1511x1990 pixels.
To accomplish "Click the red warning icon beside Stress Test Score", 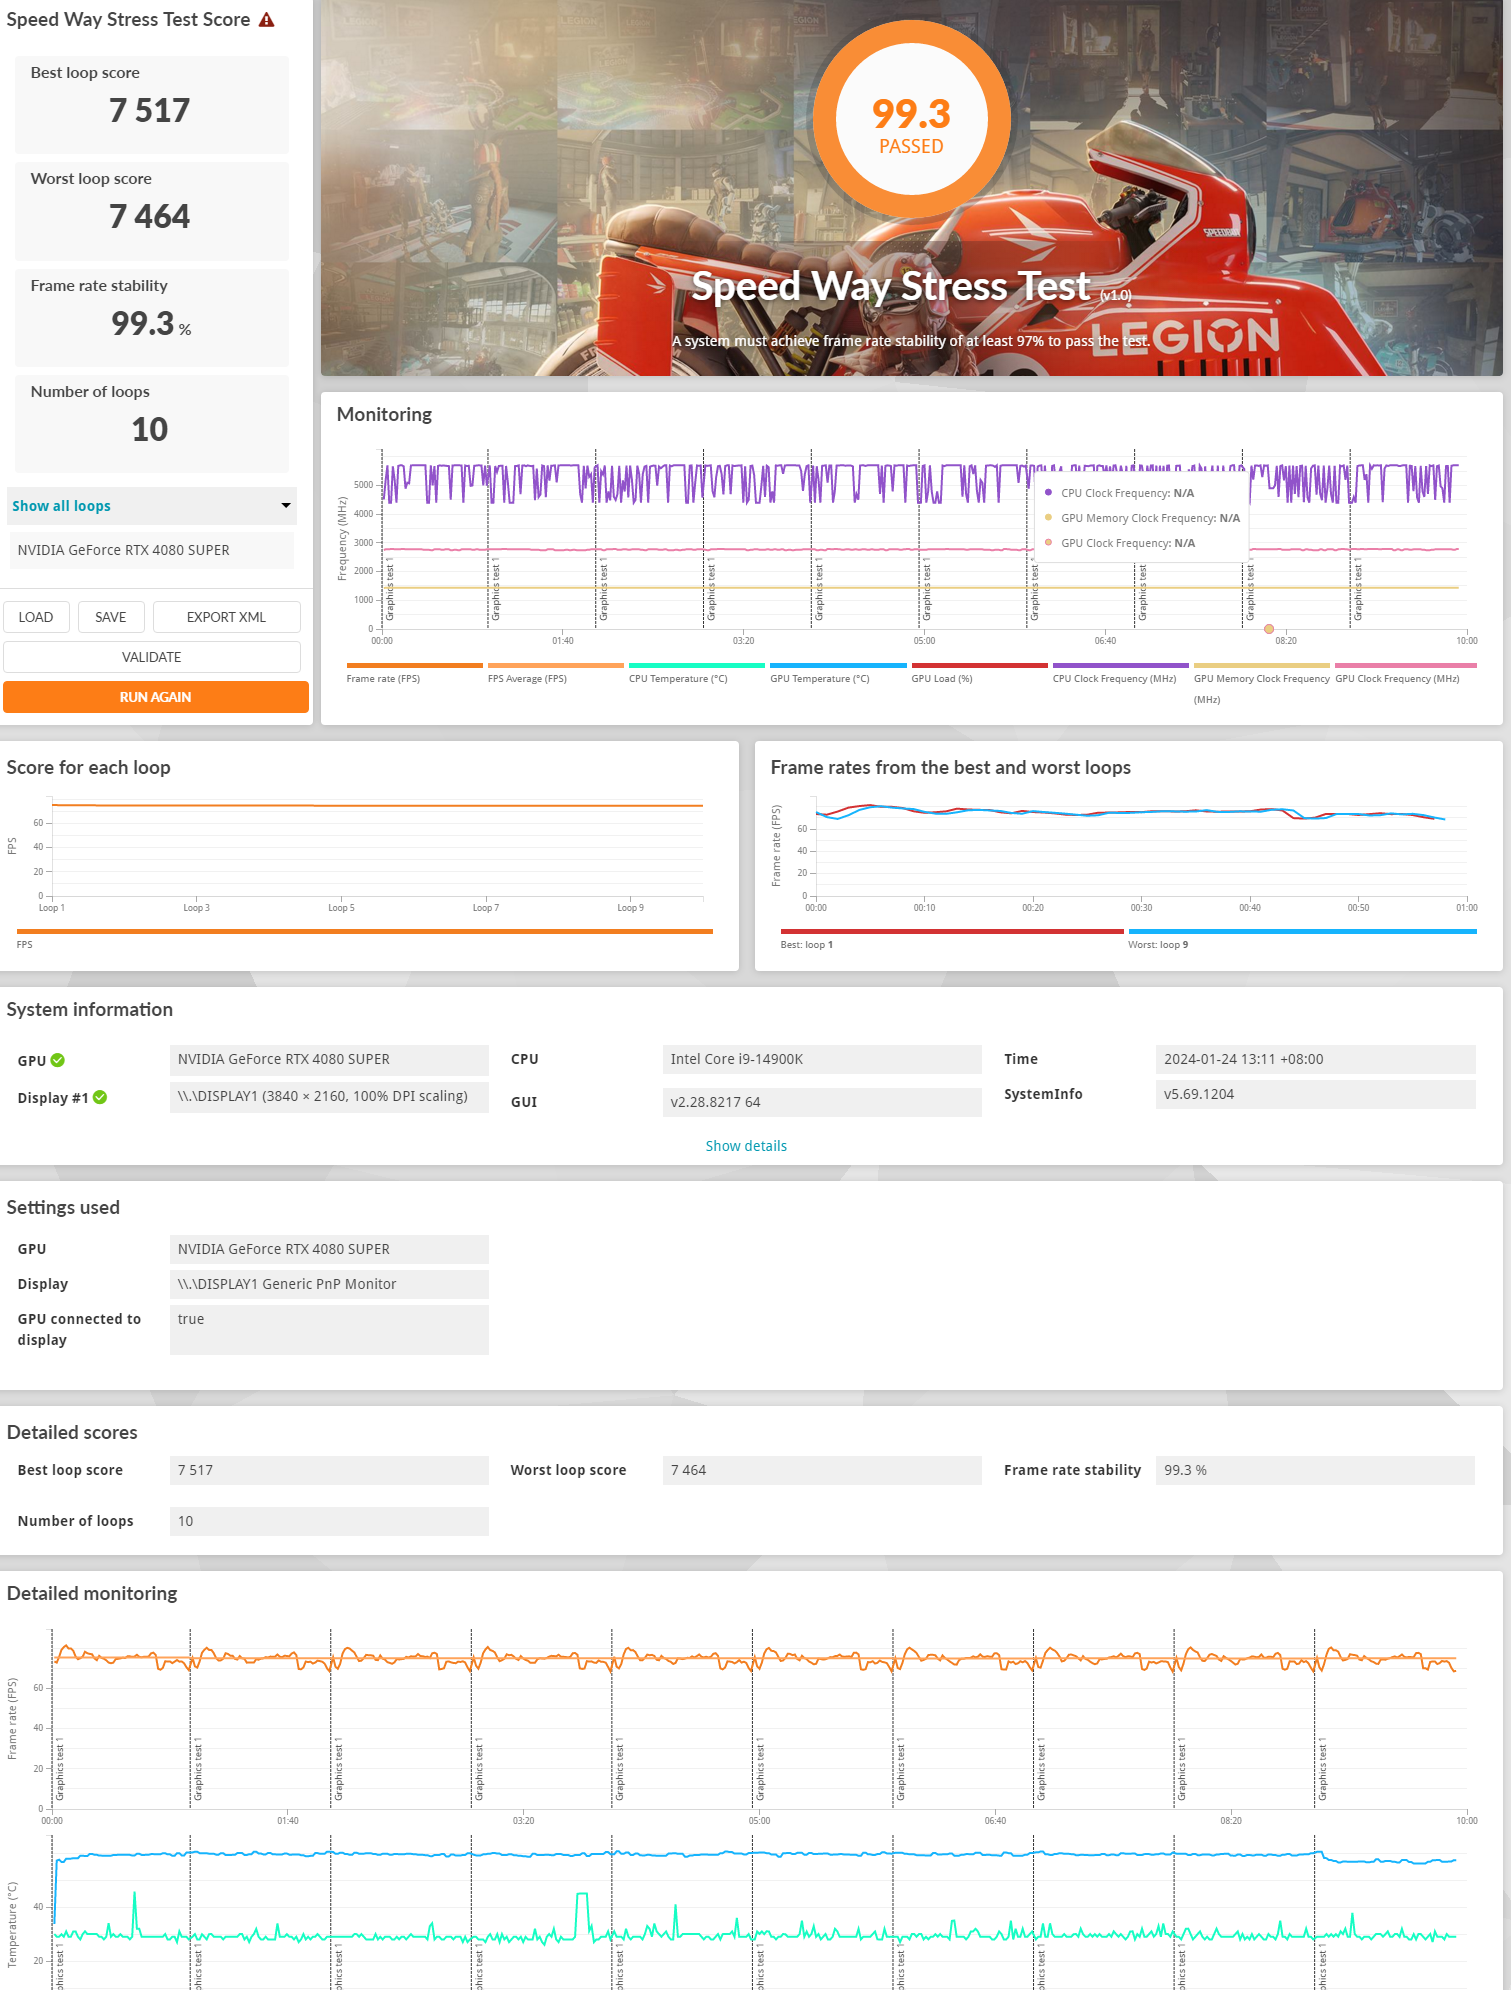I will [266, 20].
